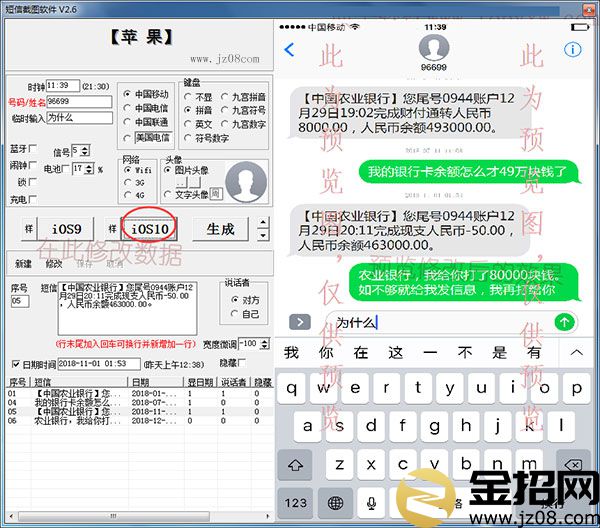This screenshot has width=600, height=528.
Task: Tap candidate word 我 in suggestion bar
Action: pos(291,352)
